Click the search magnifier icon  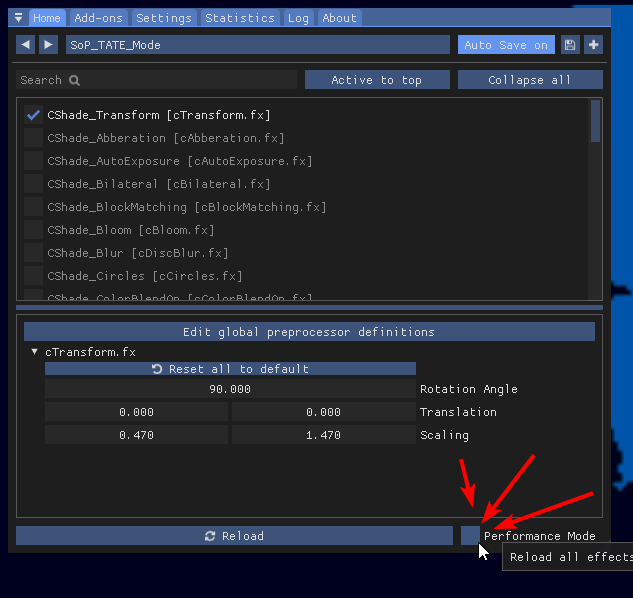pyautogui.click(x=74, y=80)
